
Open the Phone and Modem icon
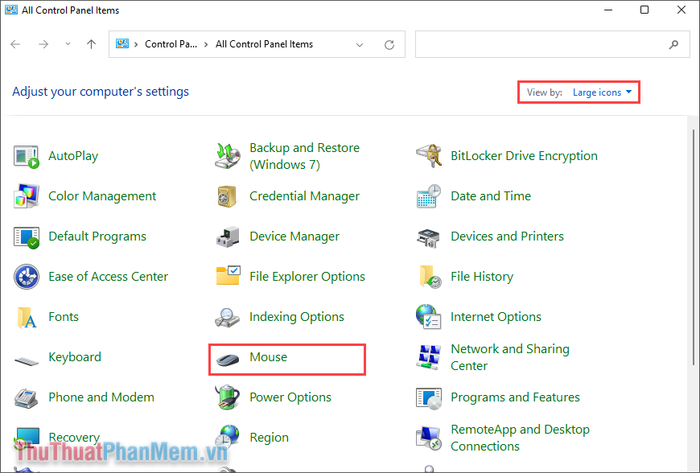pyautogui.click(x=26, y=398)
